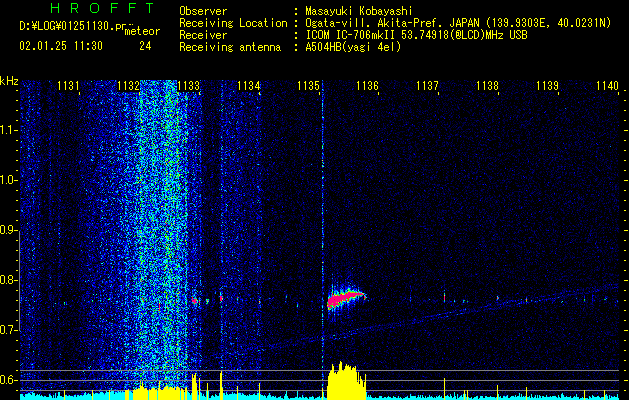Click the date 02.01.25 11:30
The width and height of the screenshot is (629, 400).
click(x=61, y=46)
